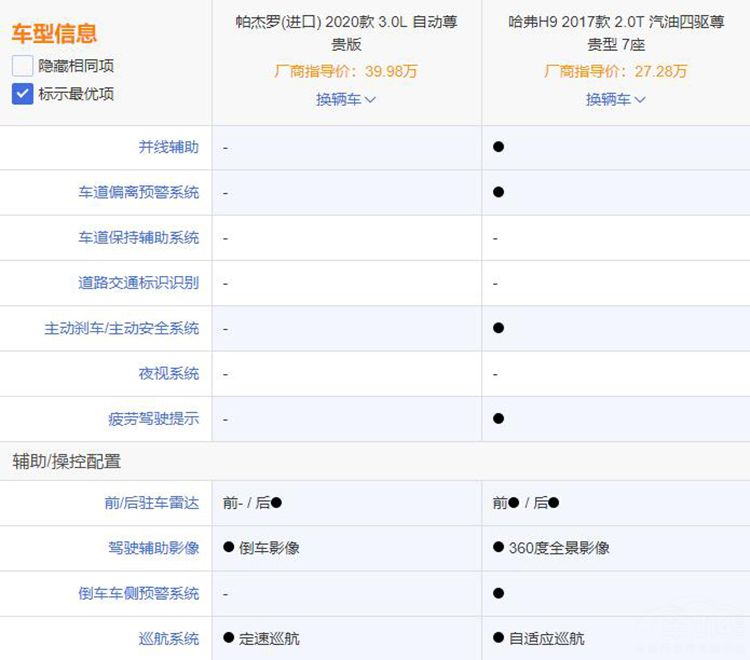
Task: Select the 360度全景影像 cell text
Action: pos(559,548)
